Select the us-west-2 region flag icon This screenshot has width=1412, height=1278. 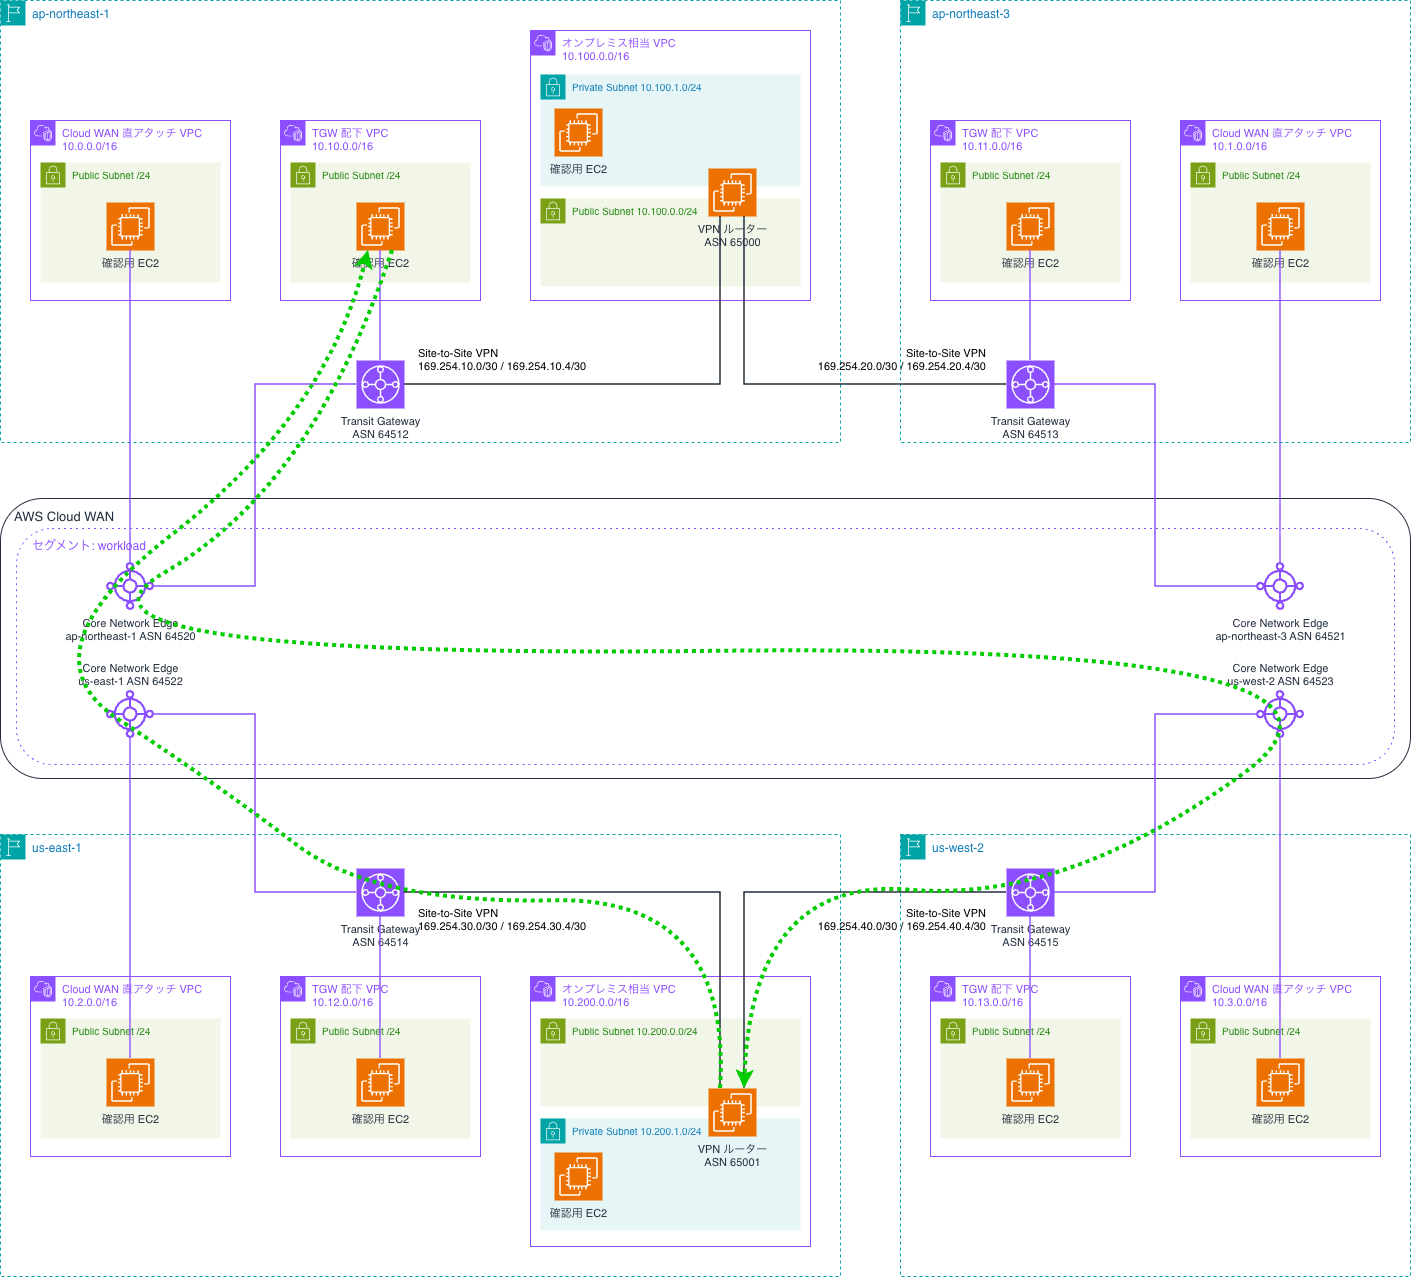click(x=913, y=847)
